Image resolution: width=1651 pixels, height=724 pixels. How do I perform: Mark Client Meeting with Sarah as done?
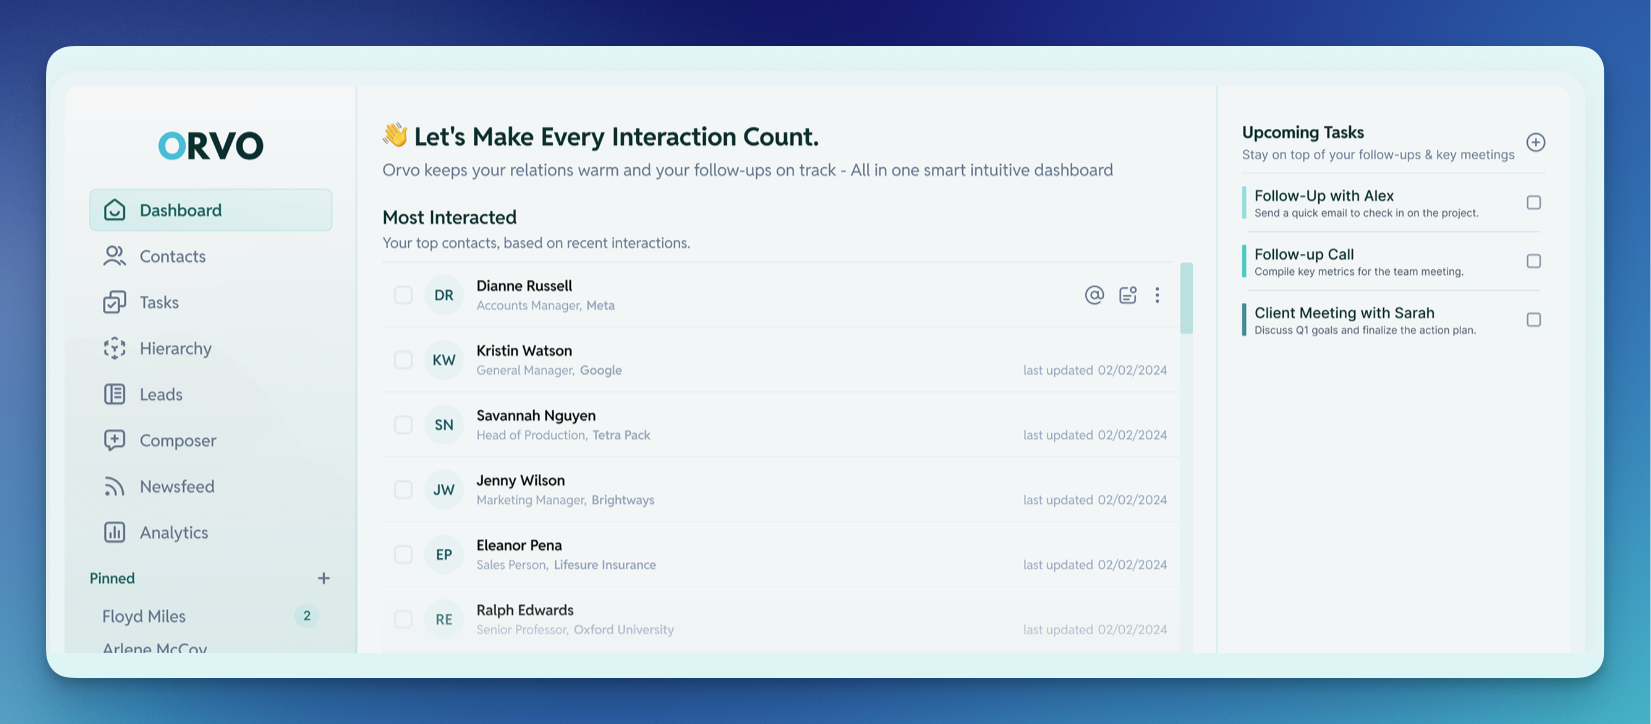tap(1533, 320)
